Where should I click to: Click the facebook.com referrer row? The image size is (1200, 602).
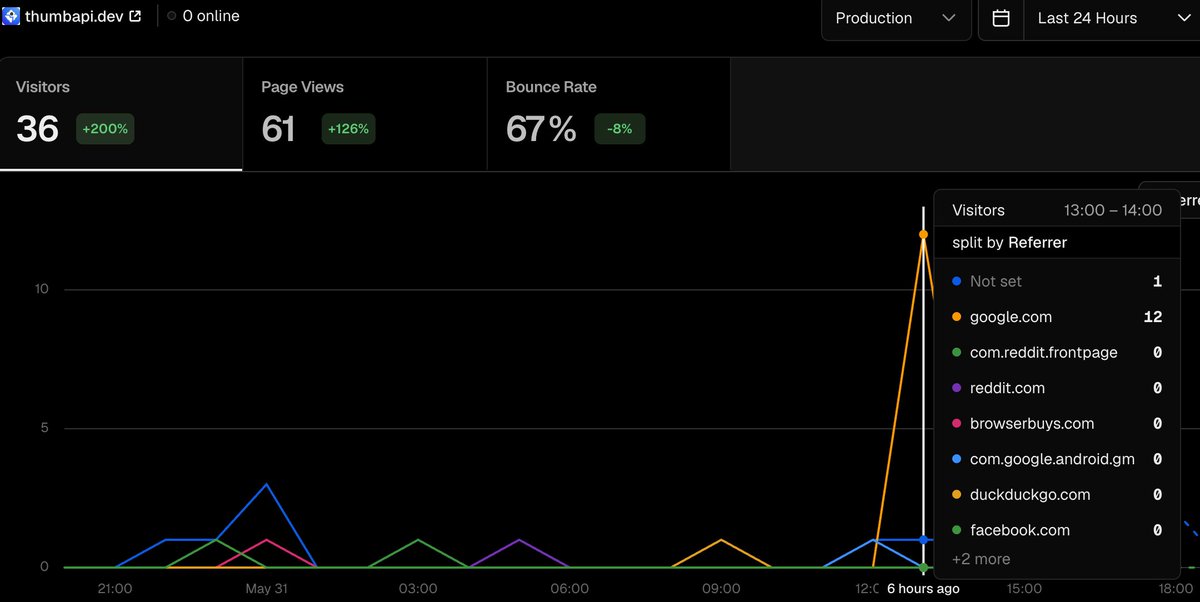point(1057,530)
